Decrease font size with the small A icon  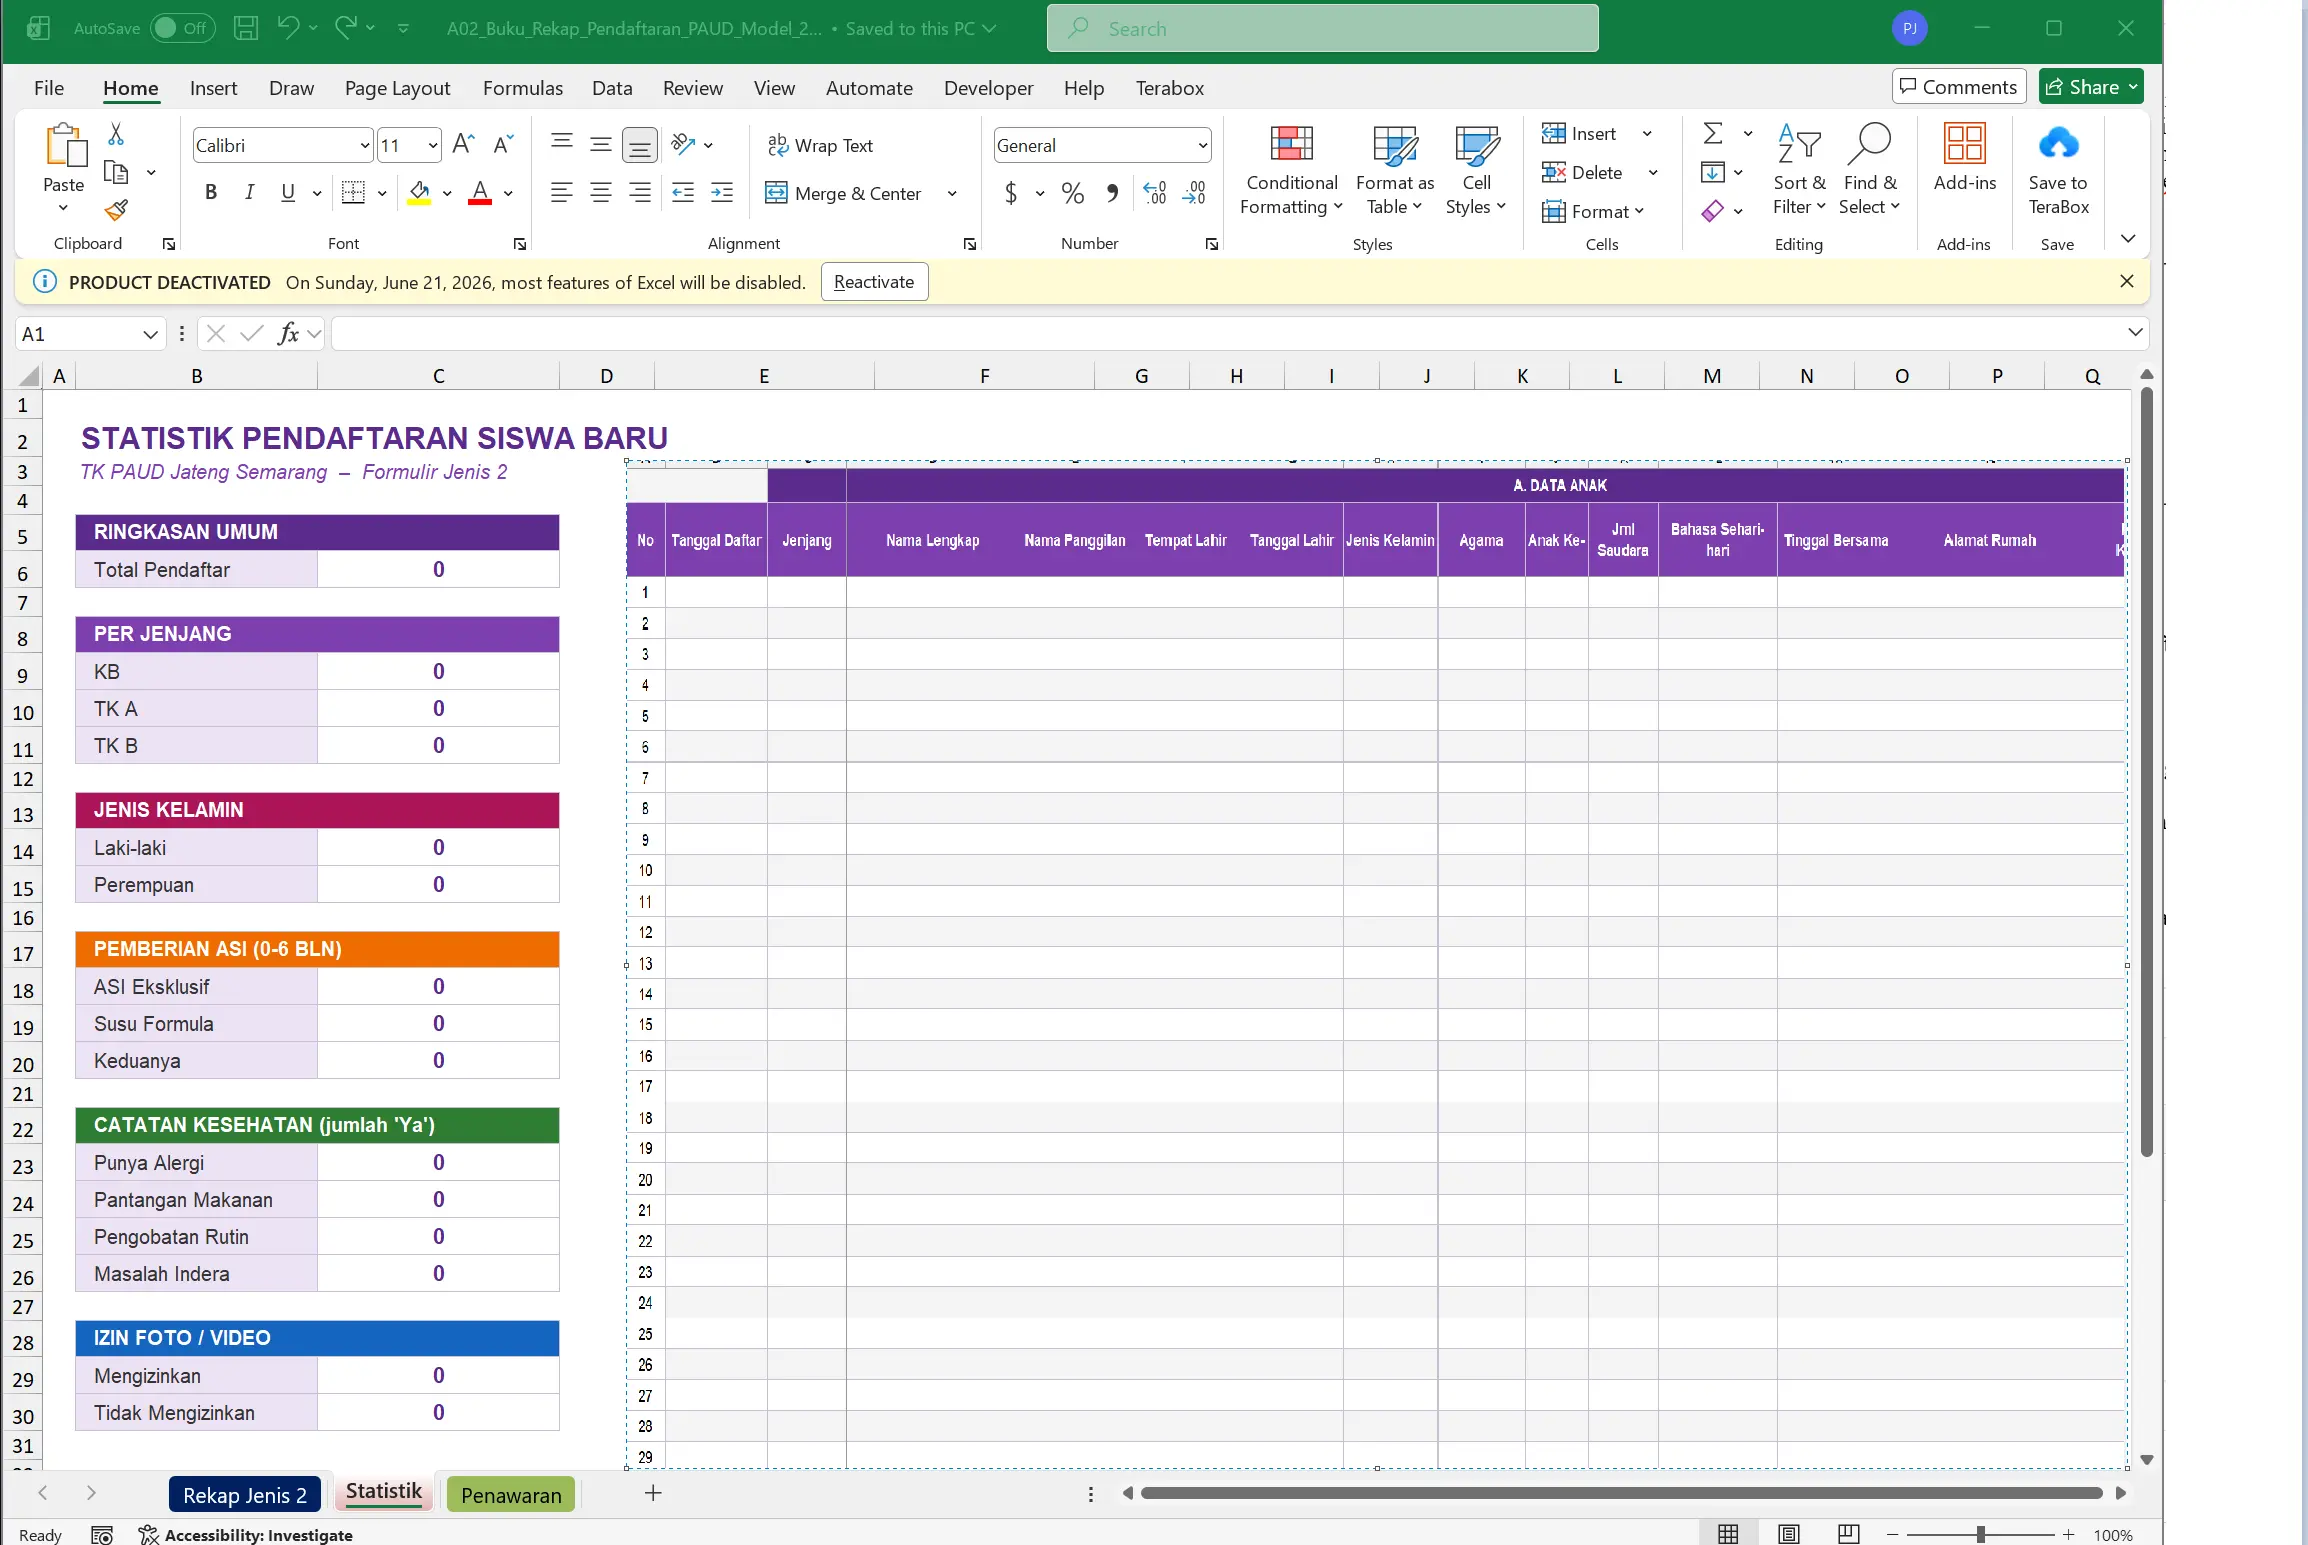(503, 145)
